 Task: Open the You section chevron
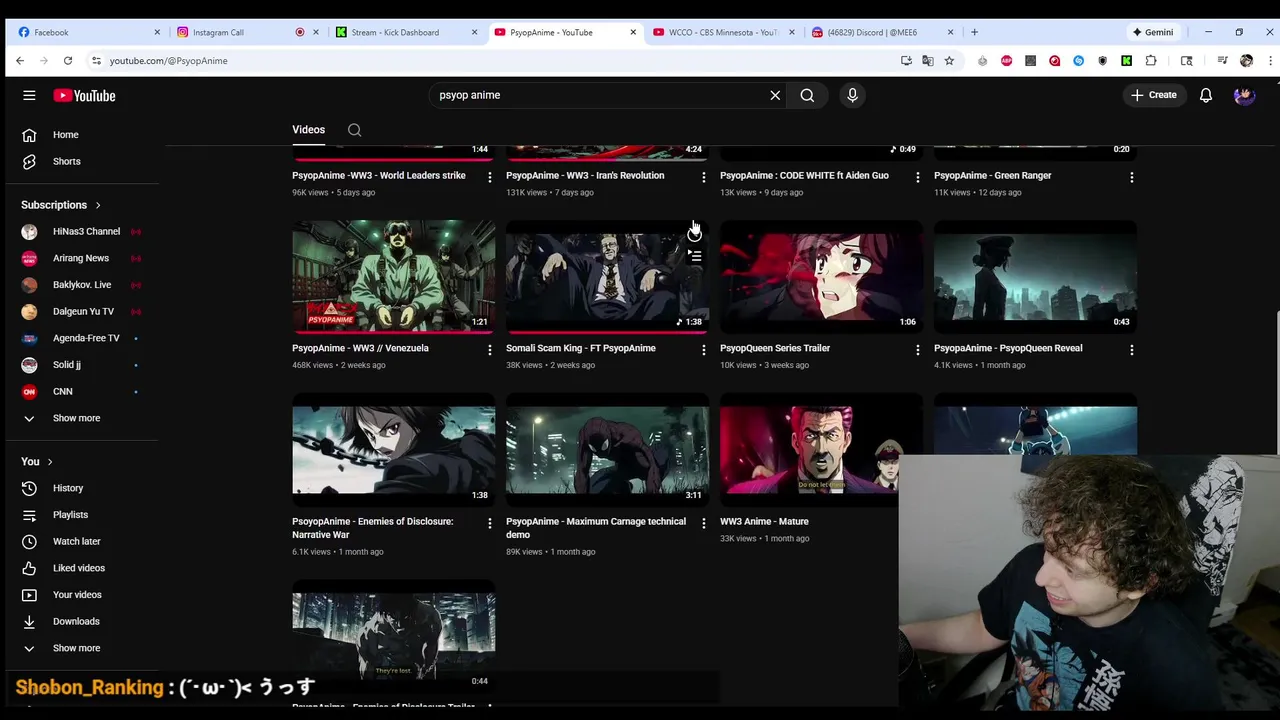click(49, 462)
